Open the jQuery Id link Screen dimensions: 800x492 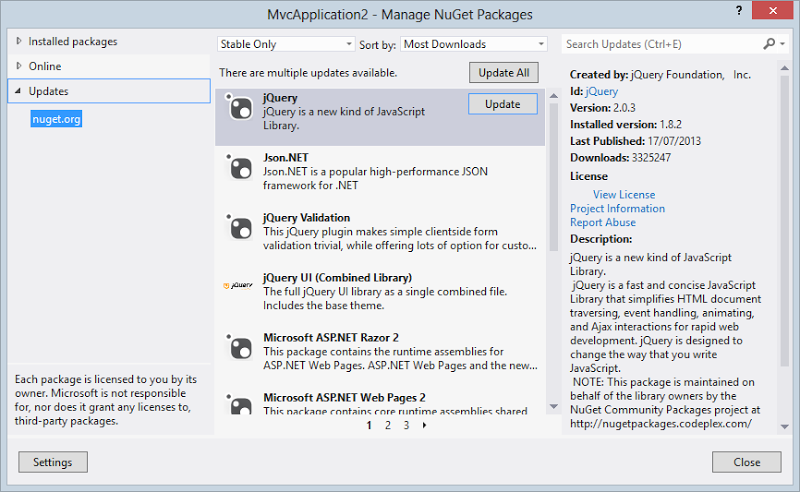(602, 91)
